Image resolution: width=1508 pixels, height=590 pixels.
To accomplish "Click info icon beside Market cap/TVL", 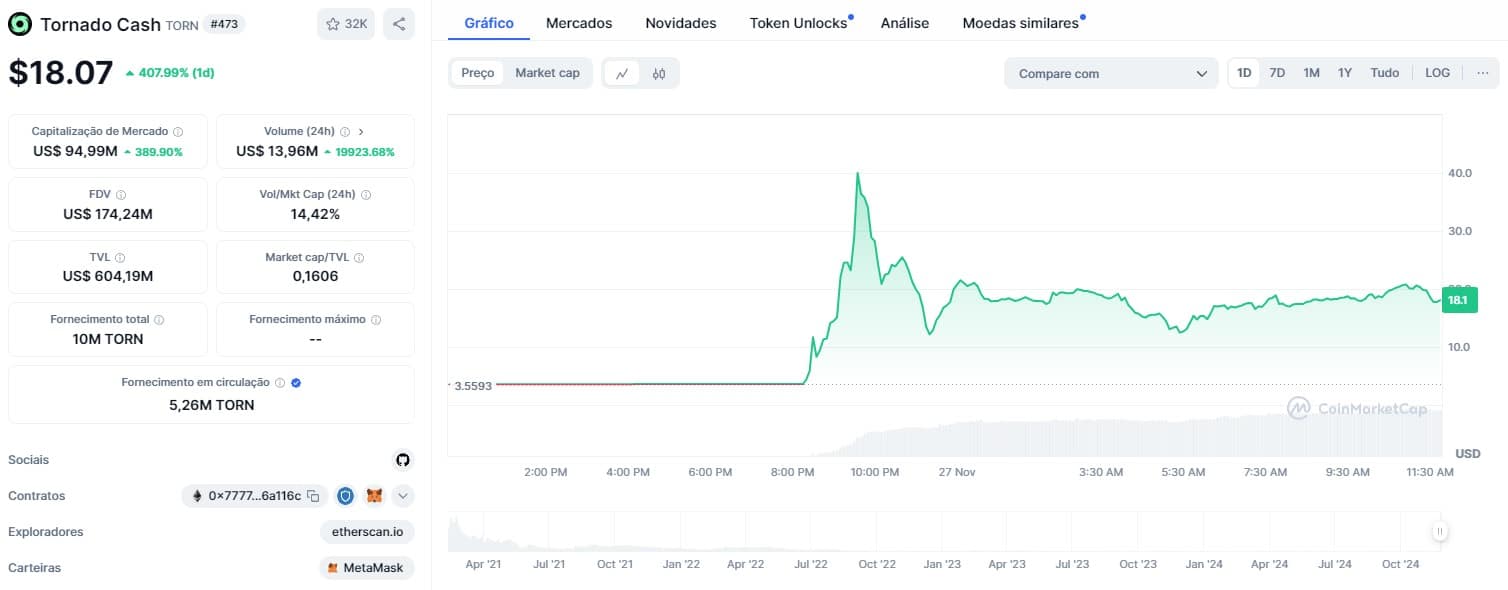I will click(359, 257).
